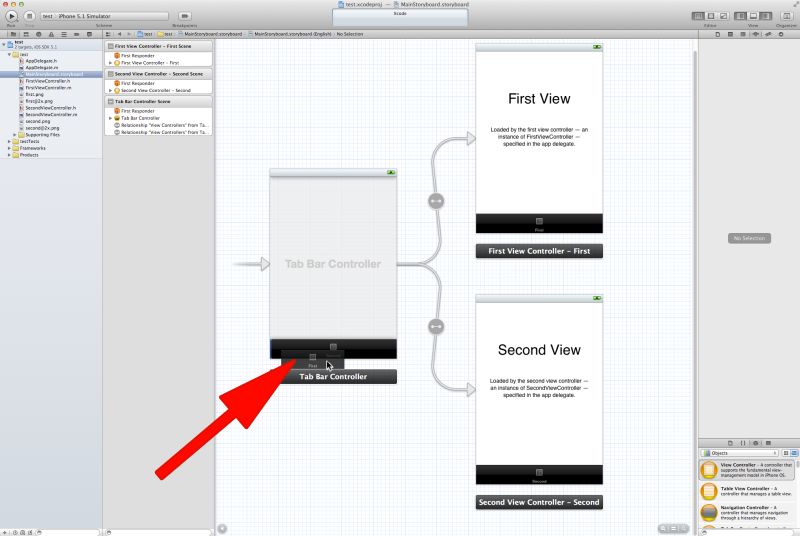The width and height of the screenshot is (800, 536).
Task: Click the relationship segue to Second View
Action: pyautogui.click(x=436, y=326)
